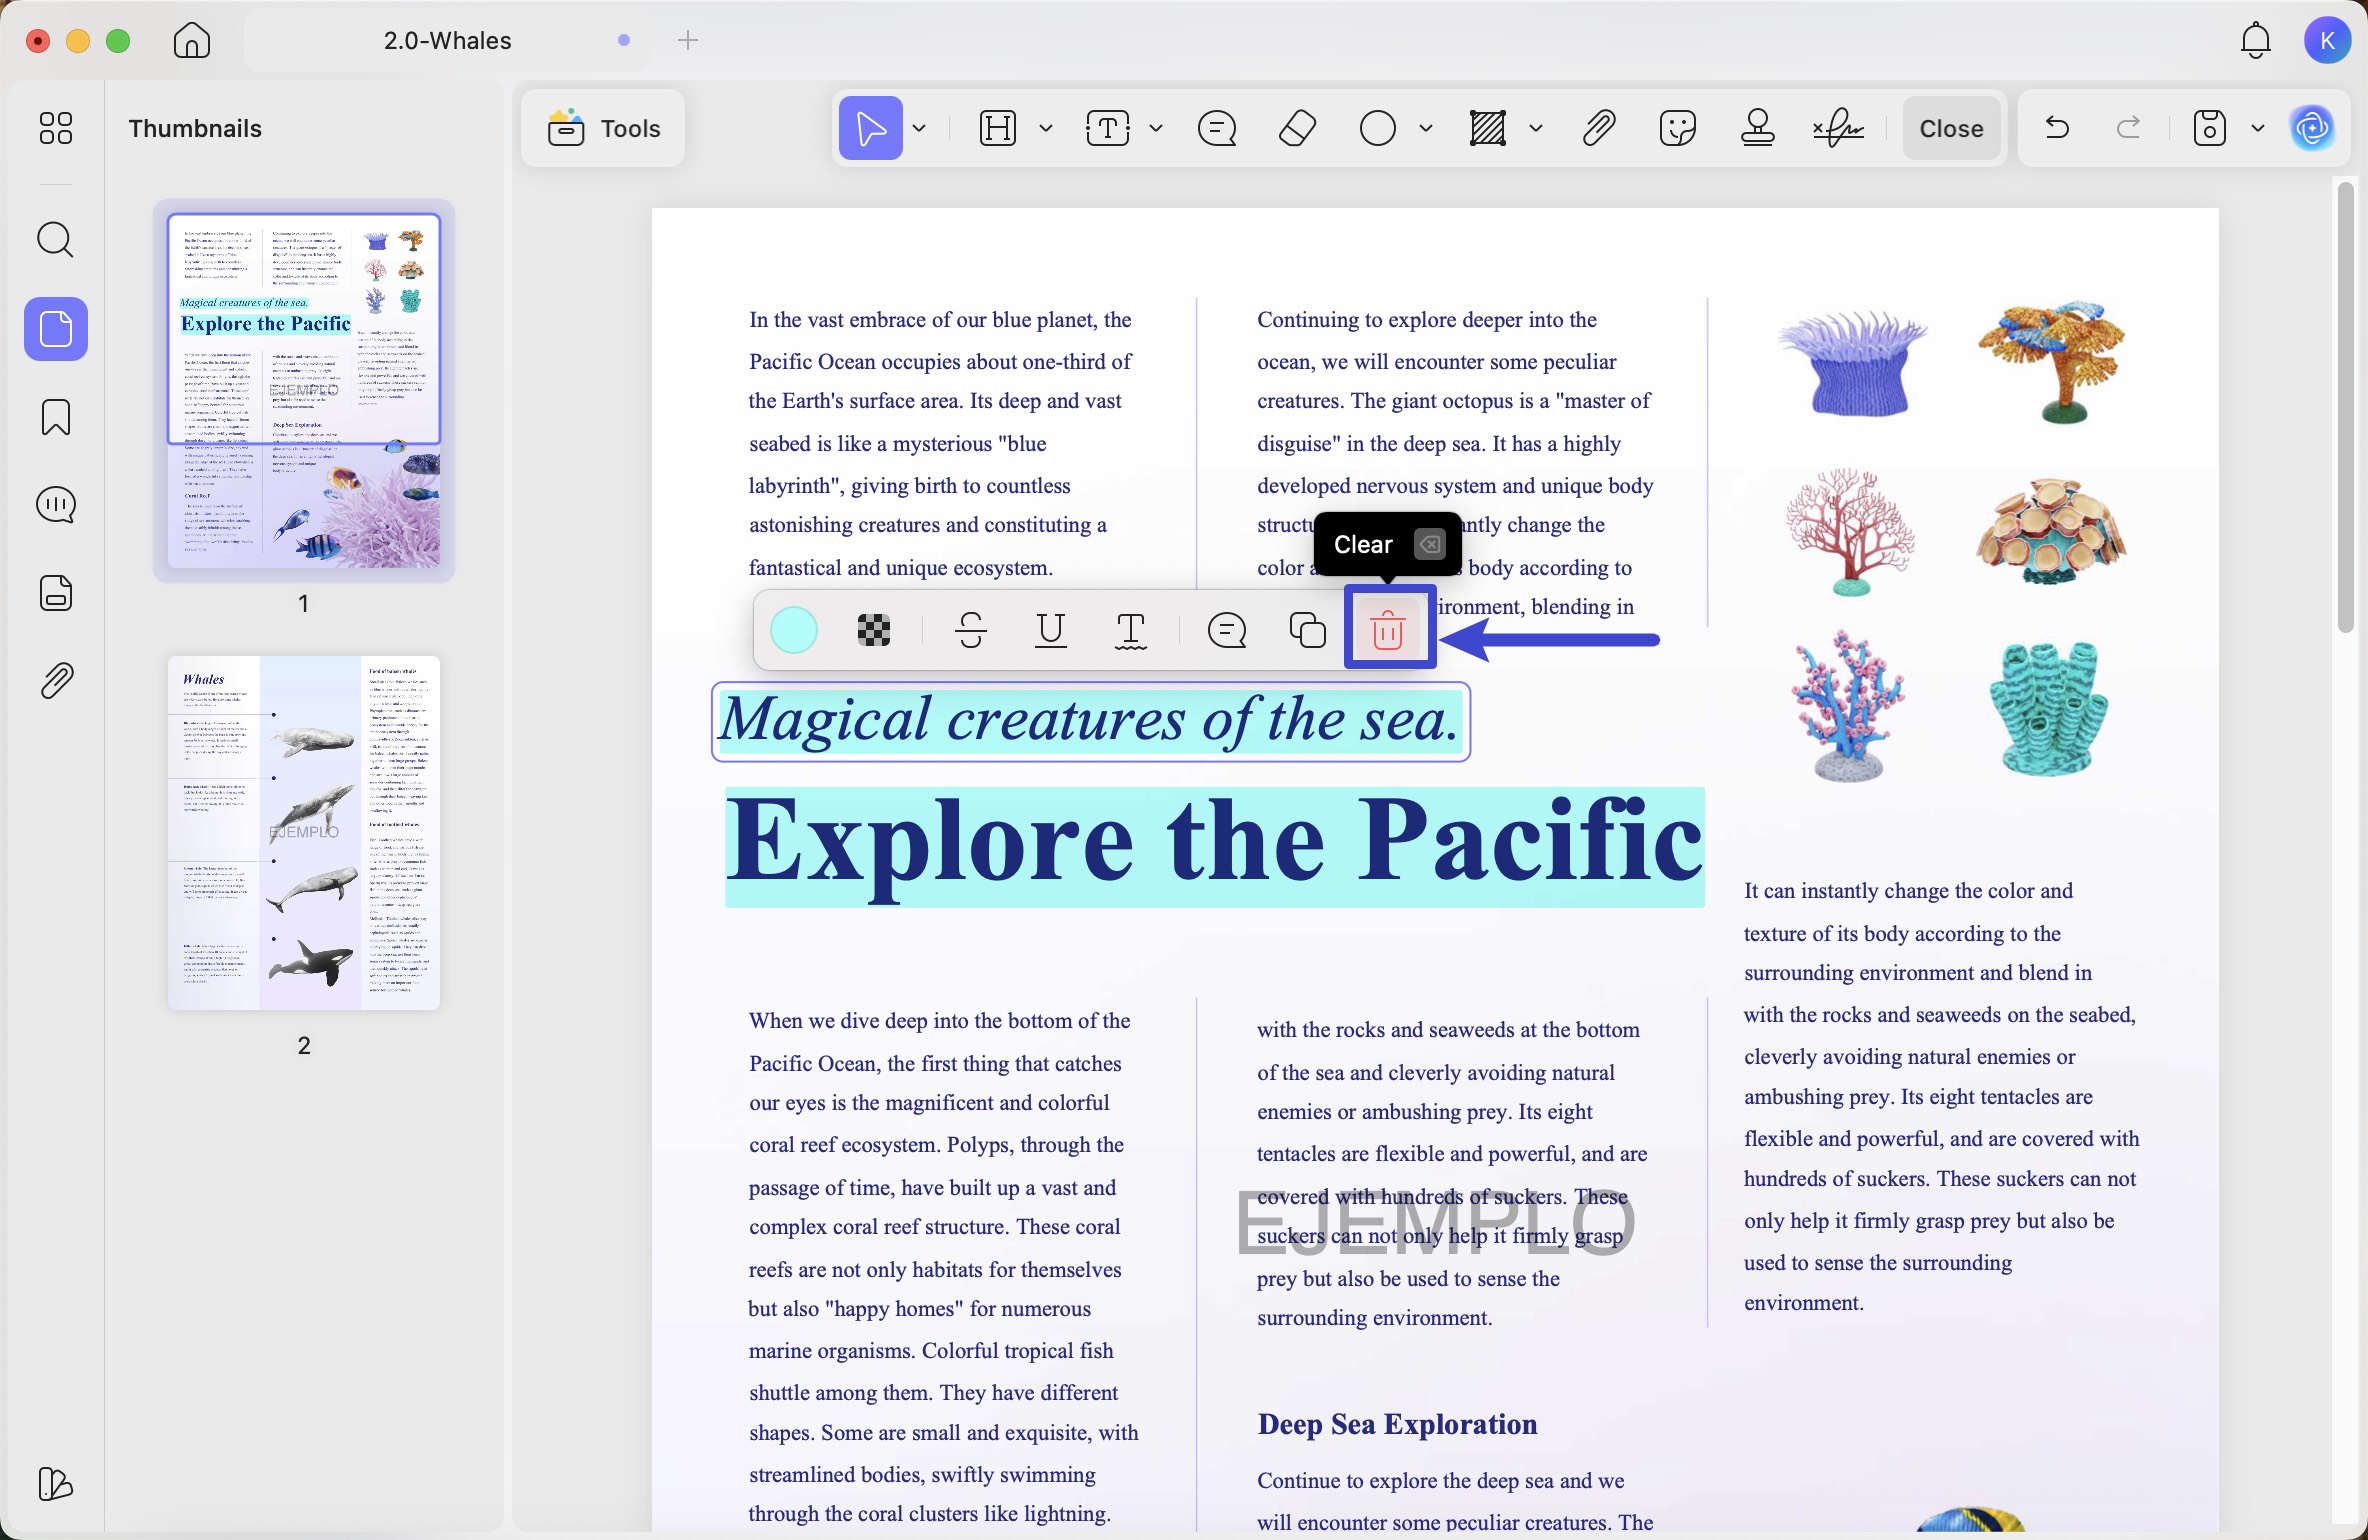Expand the shape tool dropdown arrow
The width and height of the screenshot is (2368, 1540).
(x=1427, y=128)
